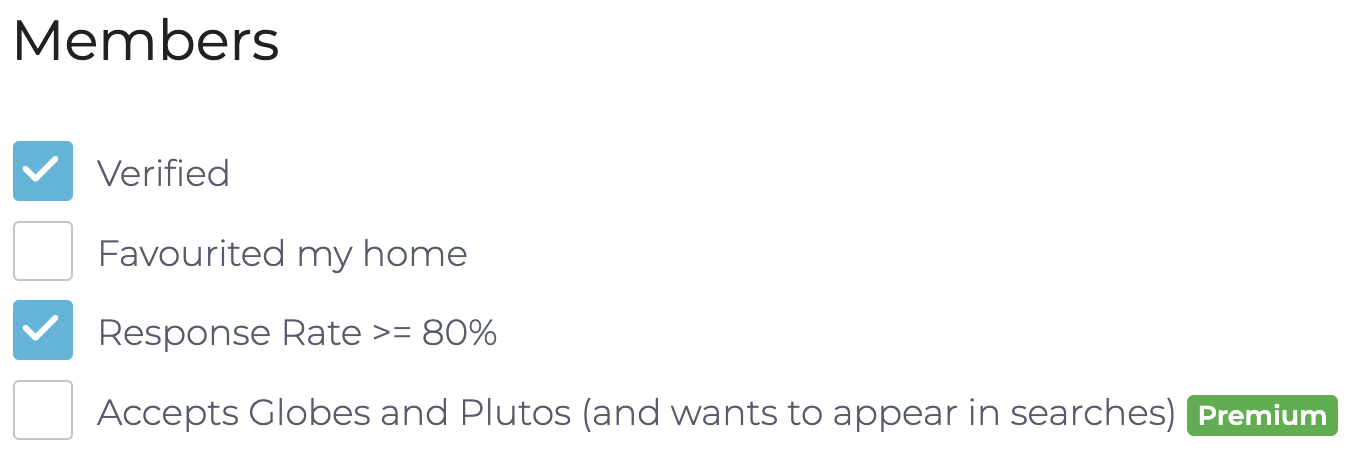This screenshot has width=1358, height=460.
Task: Disable the Response Rate >= 80% checkbox
Action: pyautogui.click(x=43, y=330)
